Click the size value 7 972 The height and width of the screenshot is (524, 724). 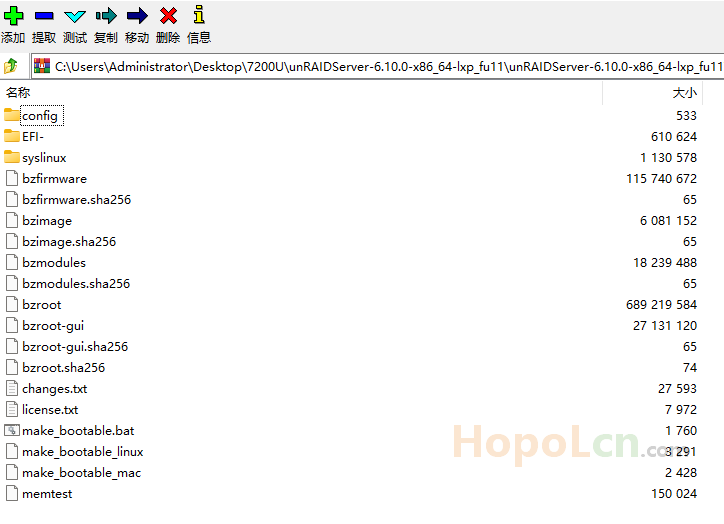click(x=681, y=410)
